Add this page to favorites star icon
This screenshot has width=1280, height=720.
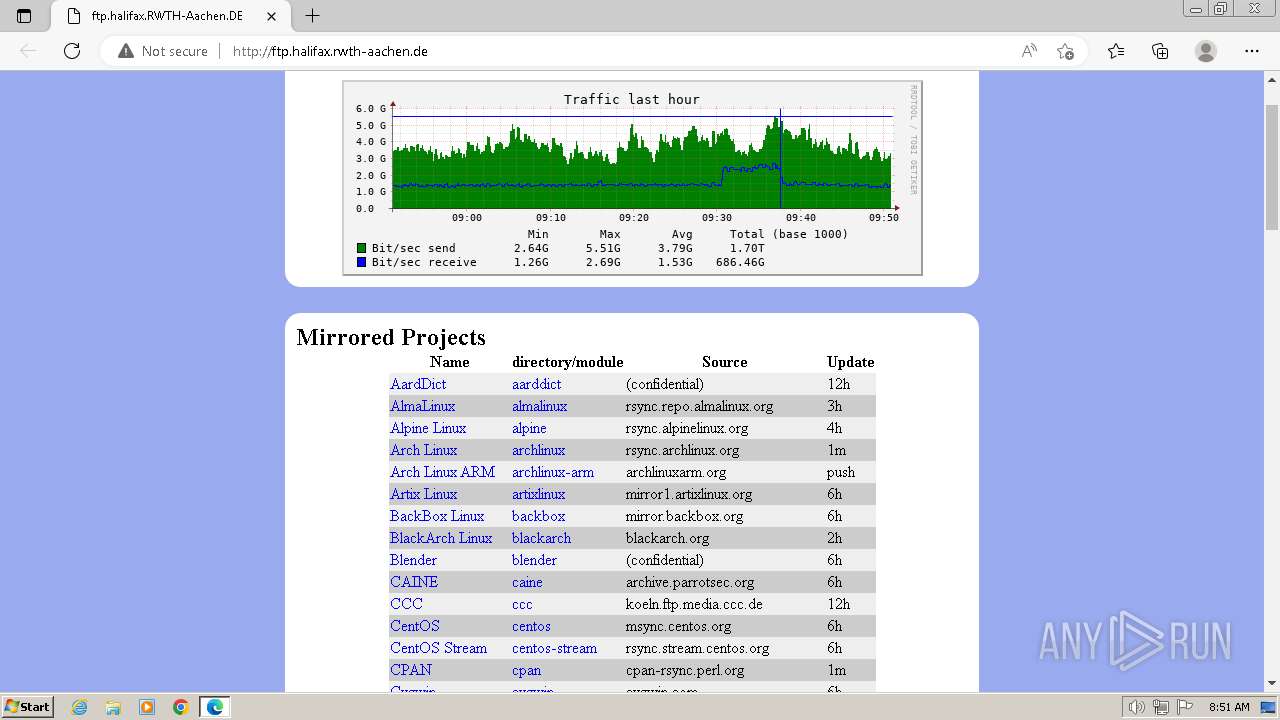click(x=1065, y=51)
